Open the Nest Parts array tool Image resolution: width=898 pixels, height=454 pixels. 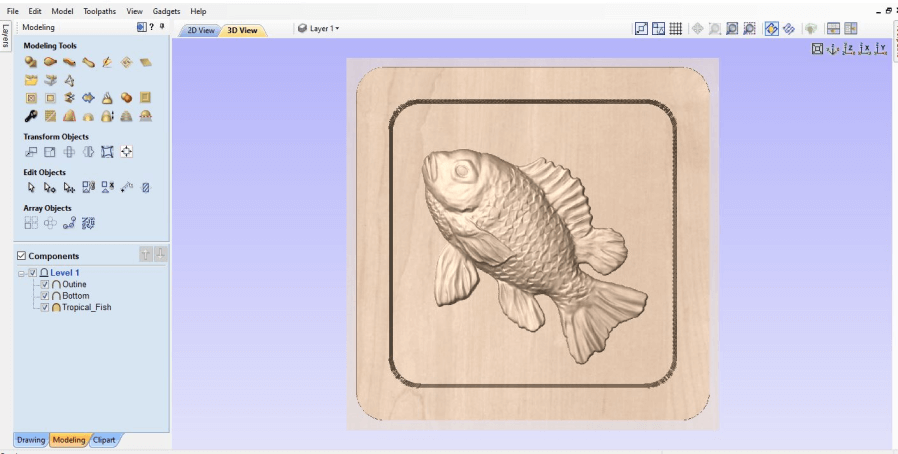click(88, 223)
